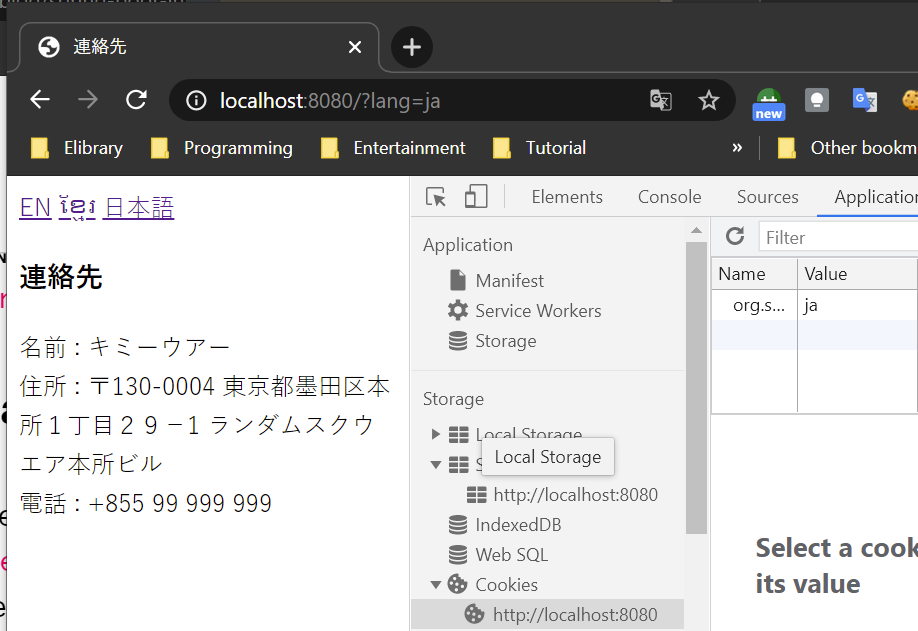
Task: Close the 連絡先 tab
Action: (355, 47)
